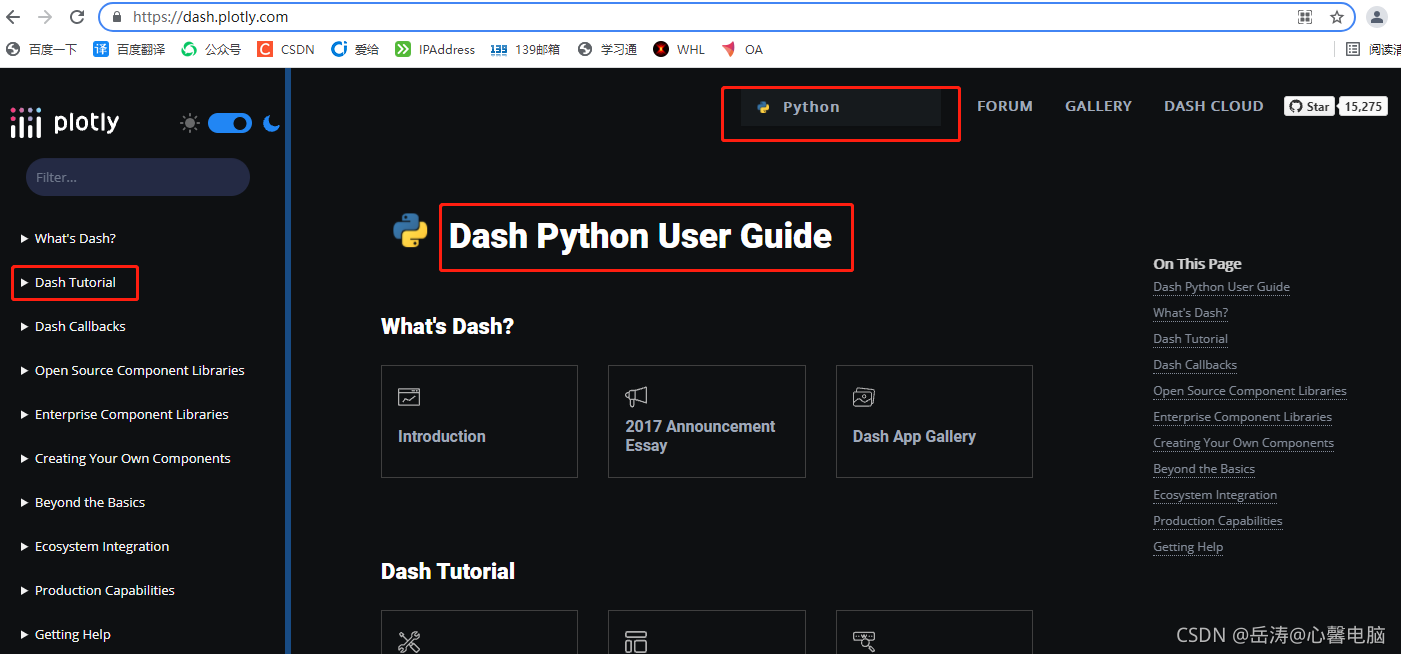Reload the page with the refresh icon
1401x654 pixels.
pyautogui.click(x=77, y=17)
